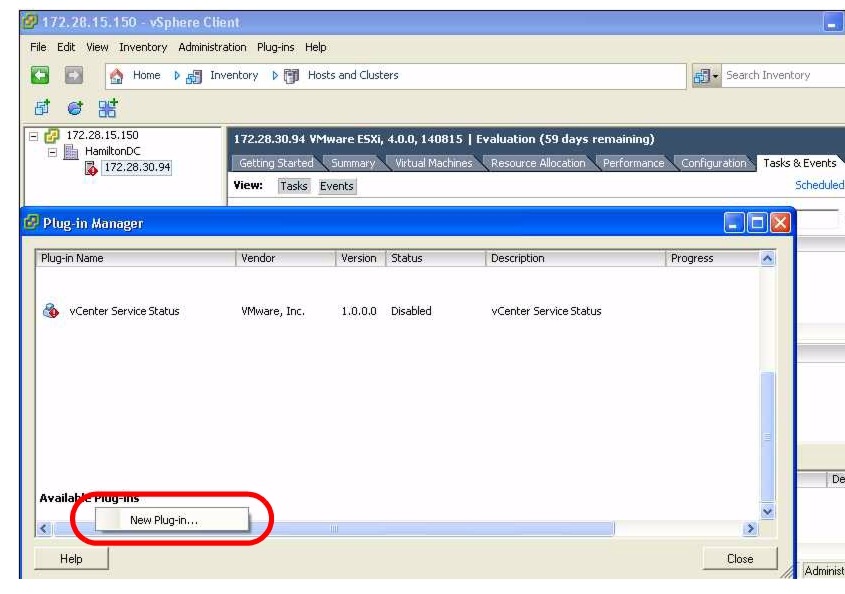This screenshot has height=594, width=845.
Task: Expand the Inventory navigation arrow
Action: tap(275, 75)
